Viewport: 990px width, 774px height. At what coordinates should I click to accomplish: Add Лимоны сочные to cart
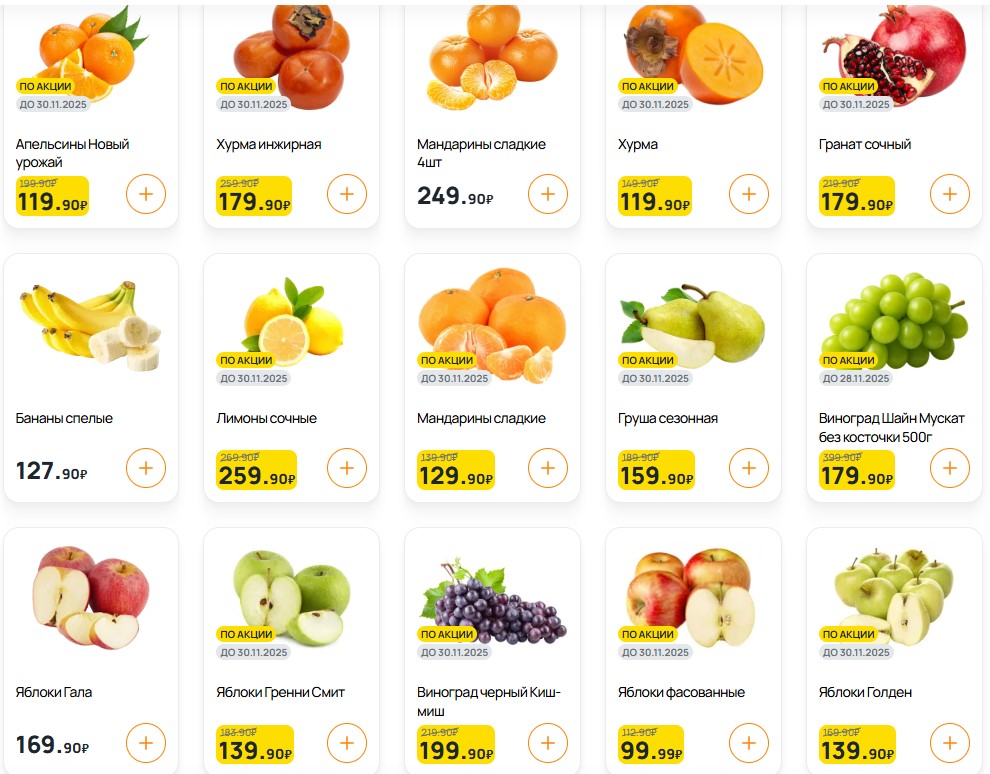coord(347,468)
